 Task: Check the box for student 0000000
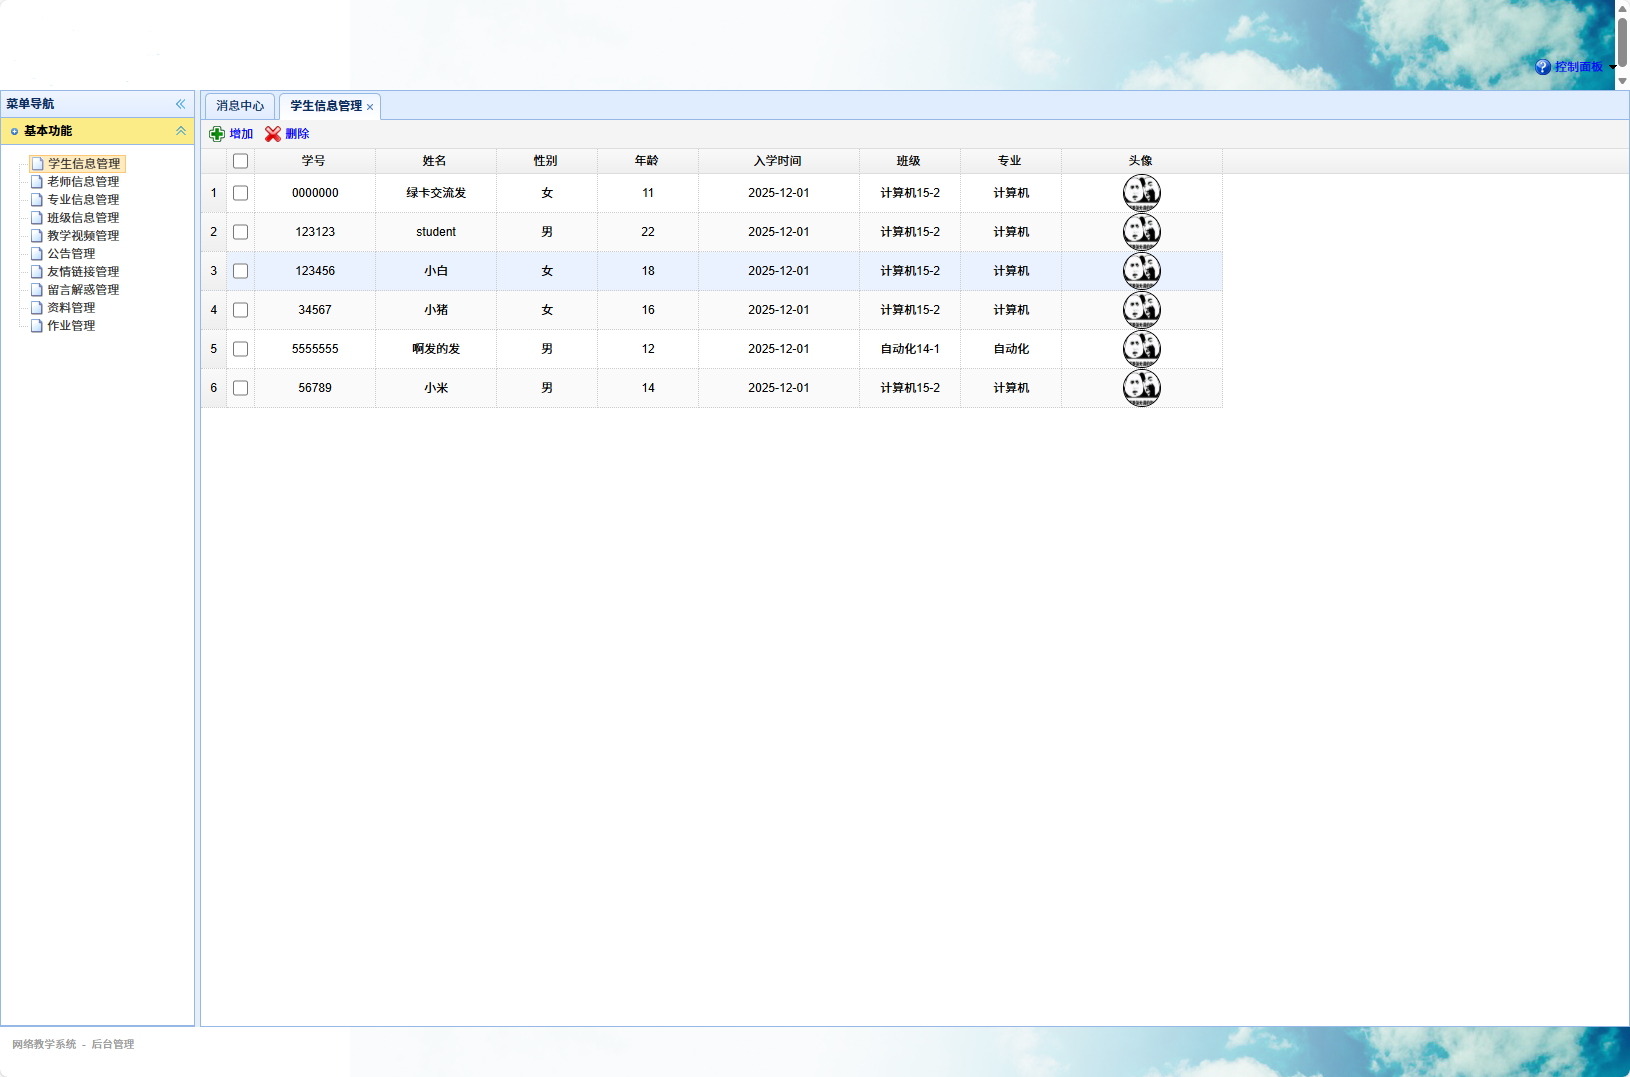coord(240,193)
